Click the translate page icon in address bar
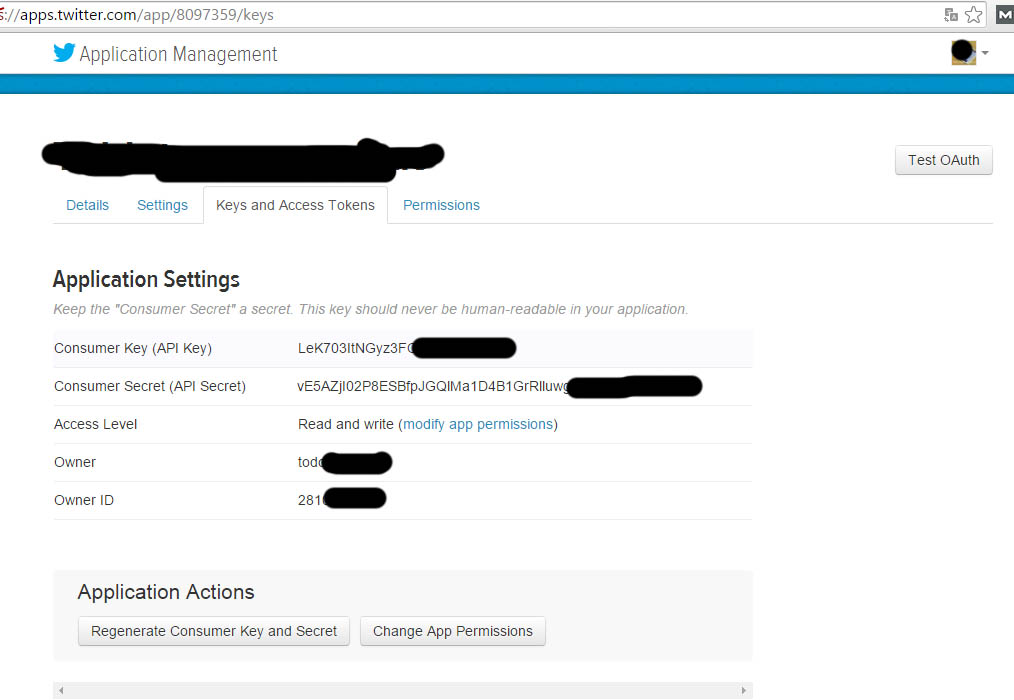 951,15
